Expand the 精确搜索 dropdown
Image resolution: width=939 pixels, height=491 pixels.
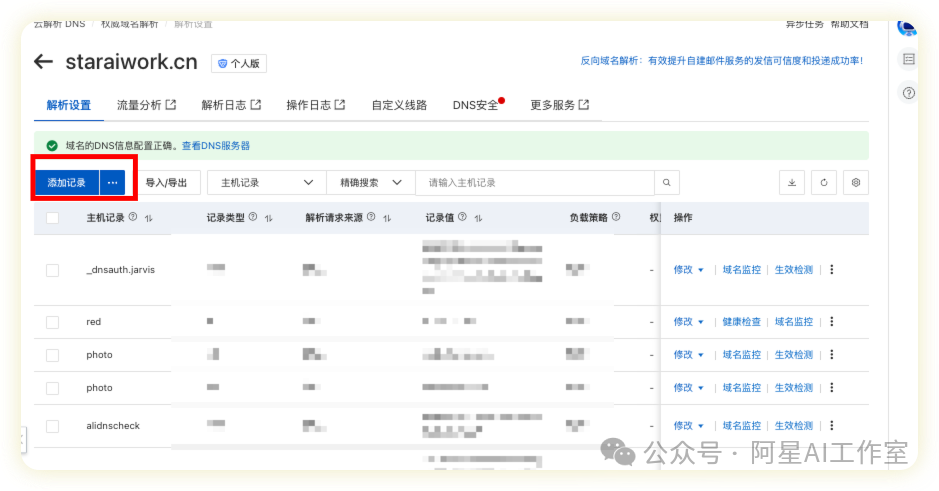[370, 183]
